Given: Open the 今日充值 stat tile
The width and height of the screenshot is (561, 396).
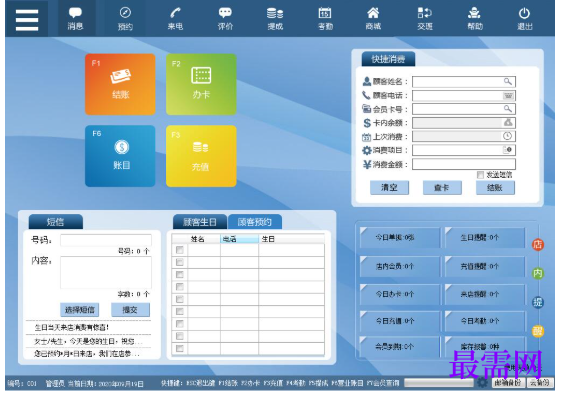Looking at the screenshot, I should click(399, 321).
